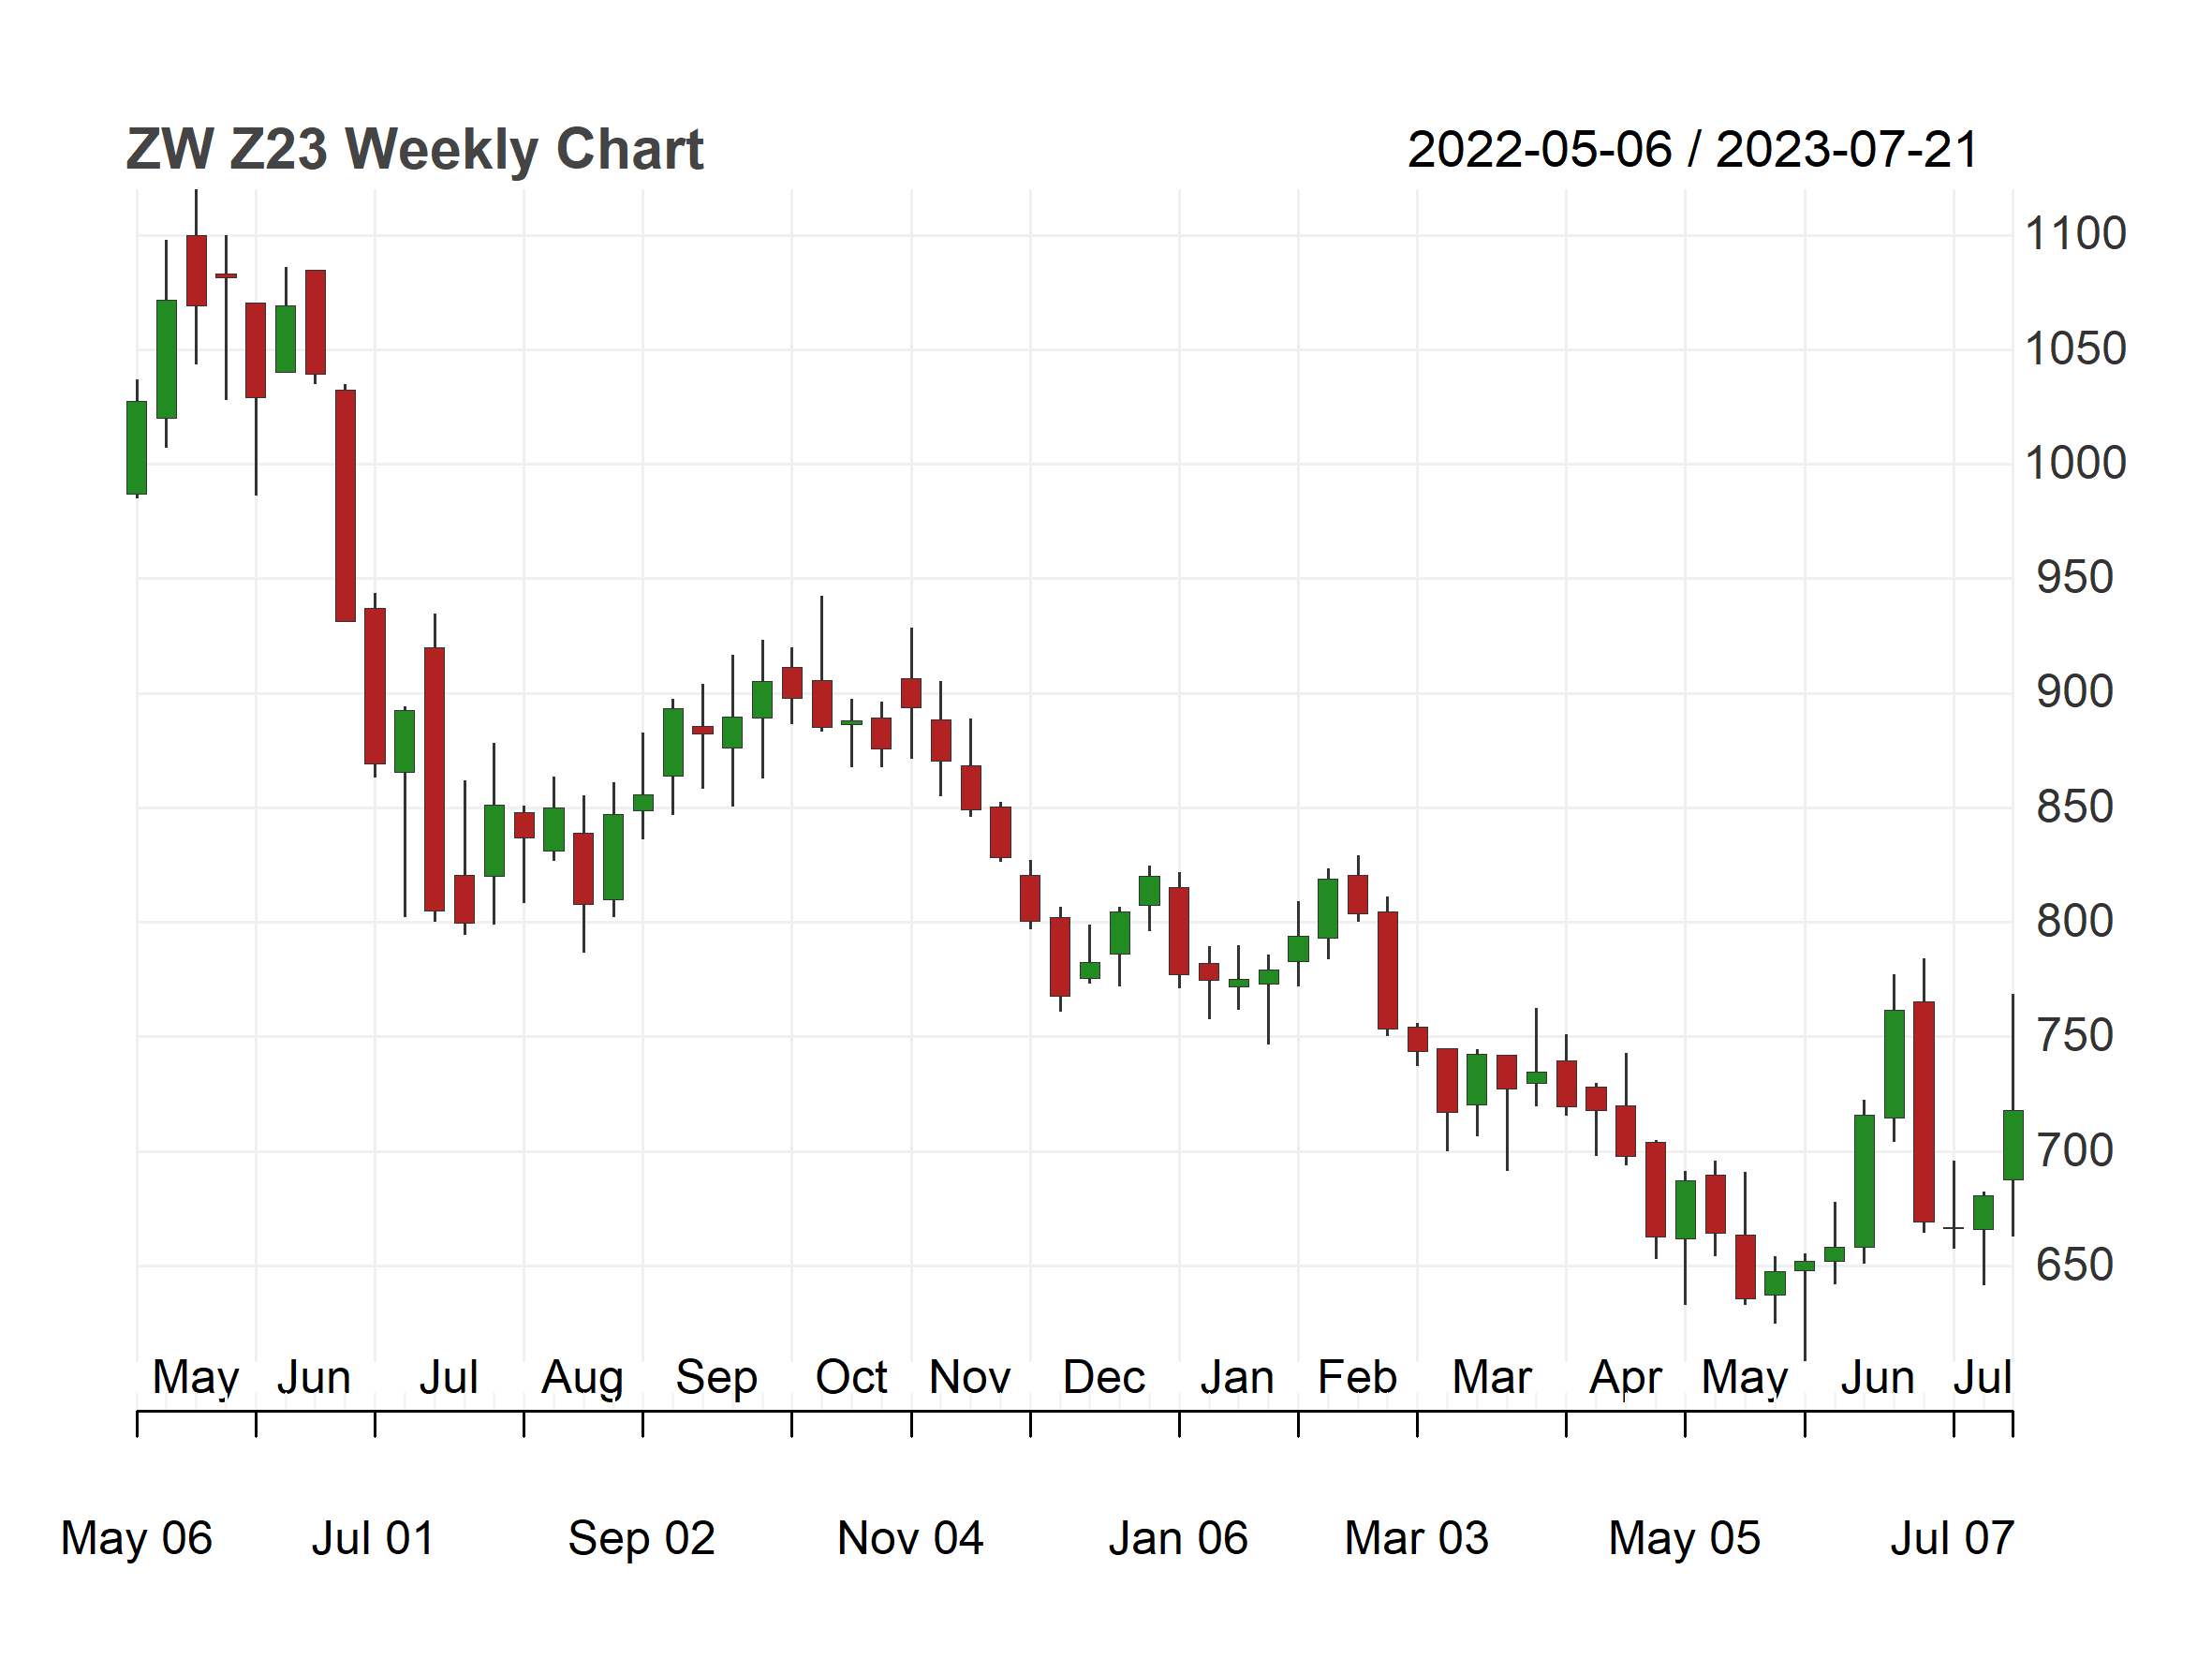Viewport: 2212px width, 1659px height.
Task: Click the Oct month label
Action: pyautogui.click(x=851, y=1377)
